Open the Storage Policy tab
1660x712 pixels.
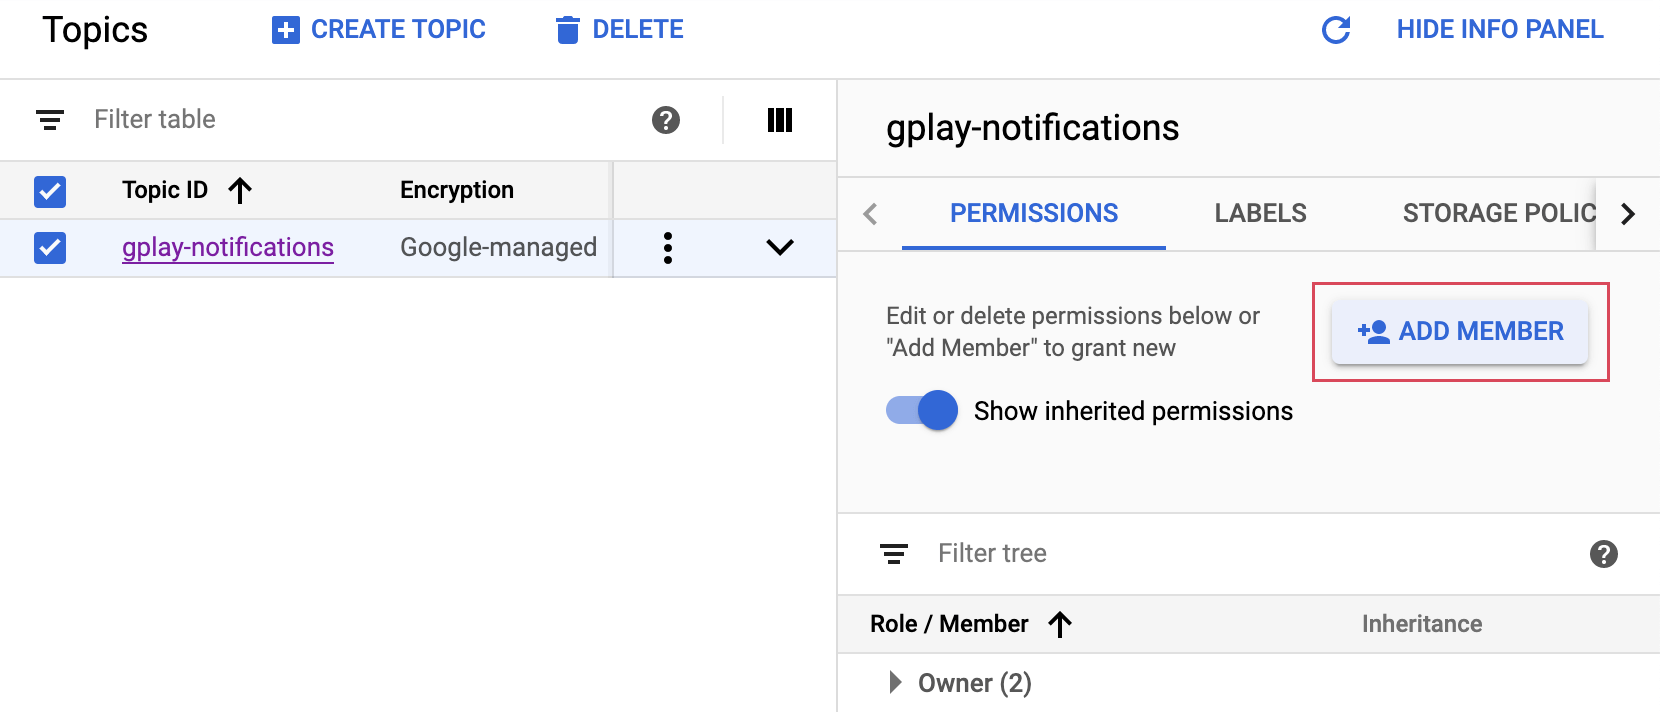click(x=1497, y=214)
